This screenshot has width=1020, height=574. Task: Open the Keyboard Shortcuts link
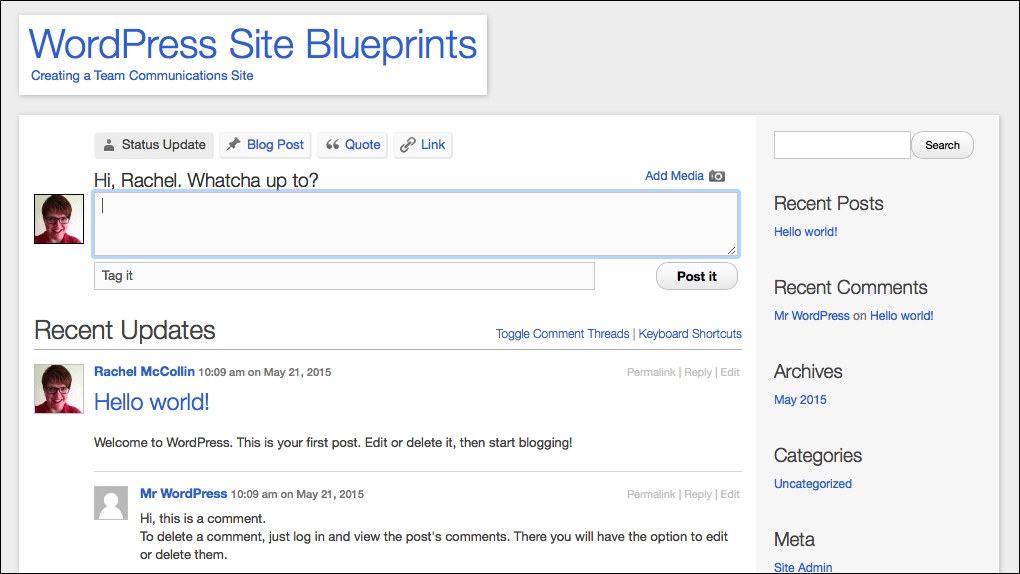[x=690, y=334]
